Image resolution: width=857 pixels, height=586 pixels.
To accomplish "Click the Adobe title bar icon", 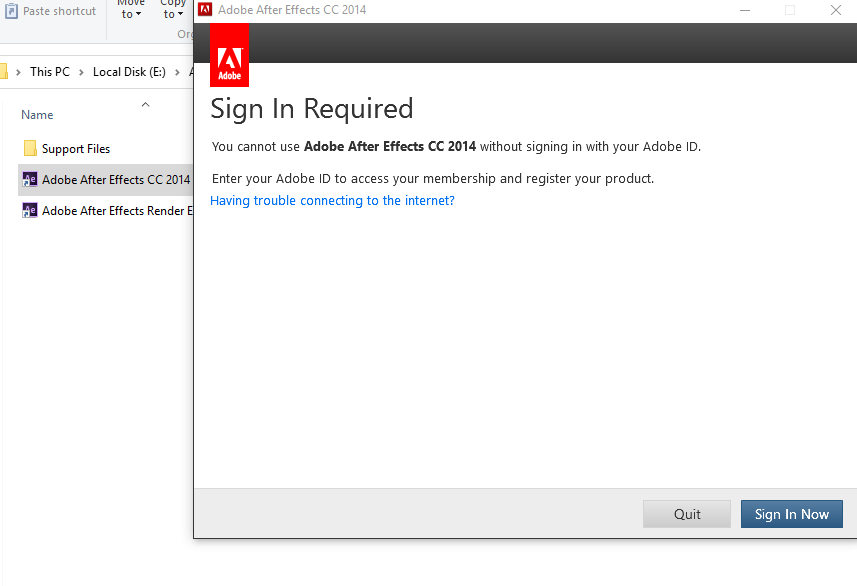I will tap(205, 9).
